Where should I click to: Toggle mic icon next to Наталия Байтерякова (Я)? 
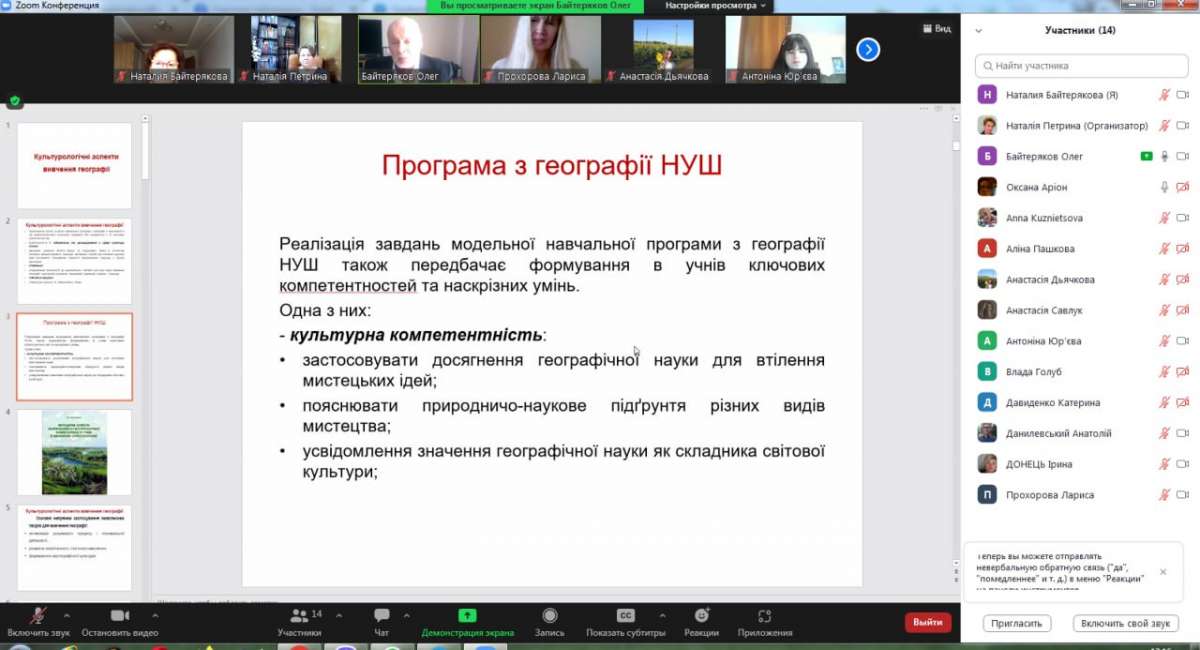(1164, 95)
